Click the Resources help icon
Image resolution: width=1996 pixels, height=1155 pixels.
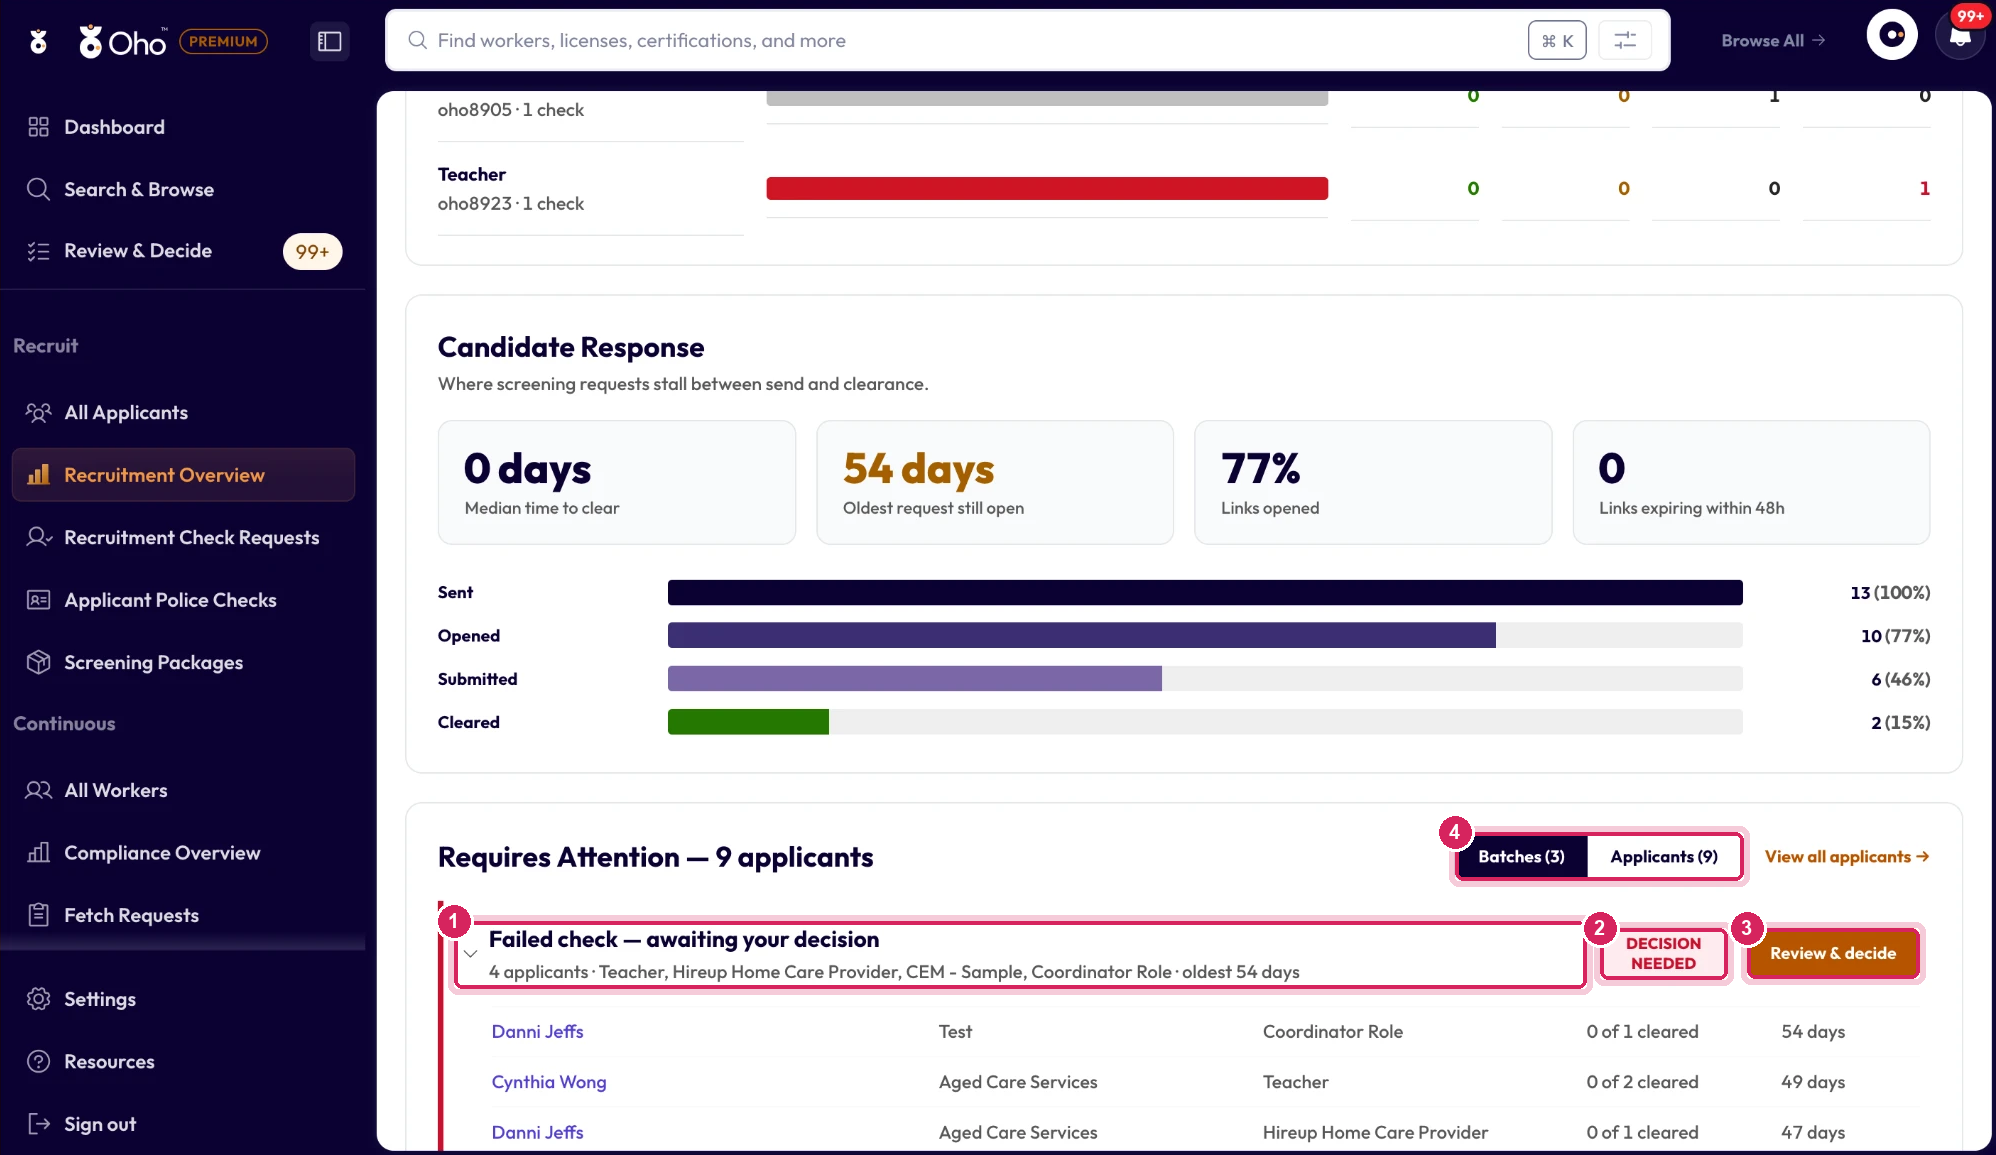[38, 1061]
